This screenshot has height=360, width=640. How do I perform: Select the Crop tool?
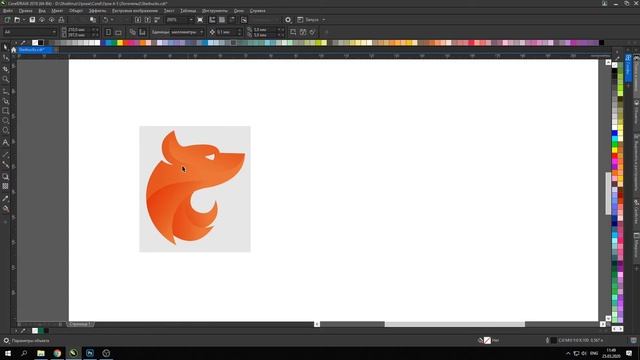pyautogui.click(x=5, y=69)
